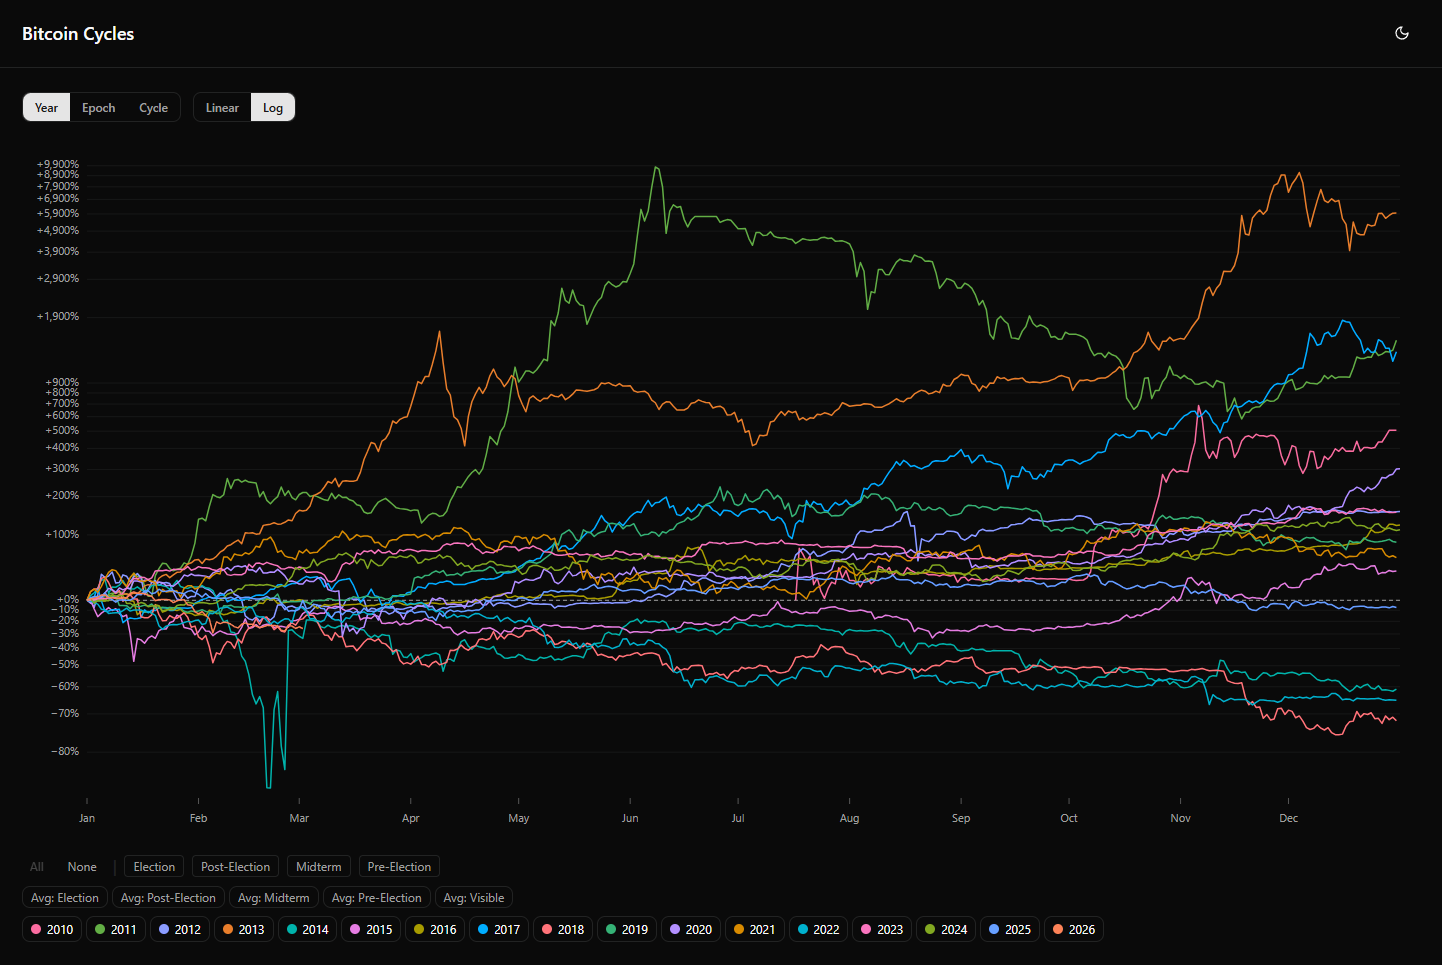Toggle the 2018 series

click(563, 929)
